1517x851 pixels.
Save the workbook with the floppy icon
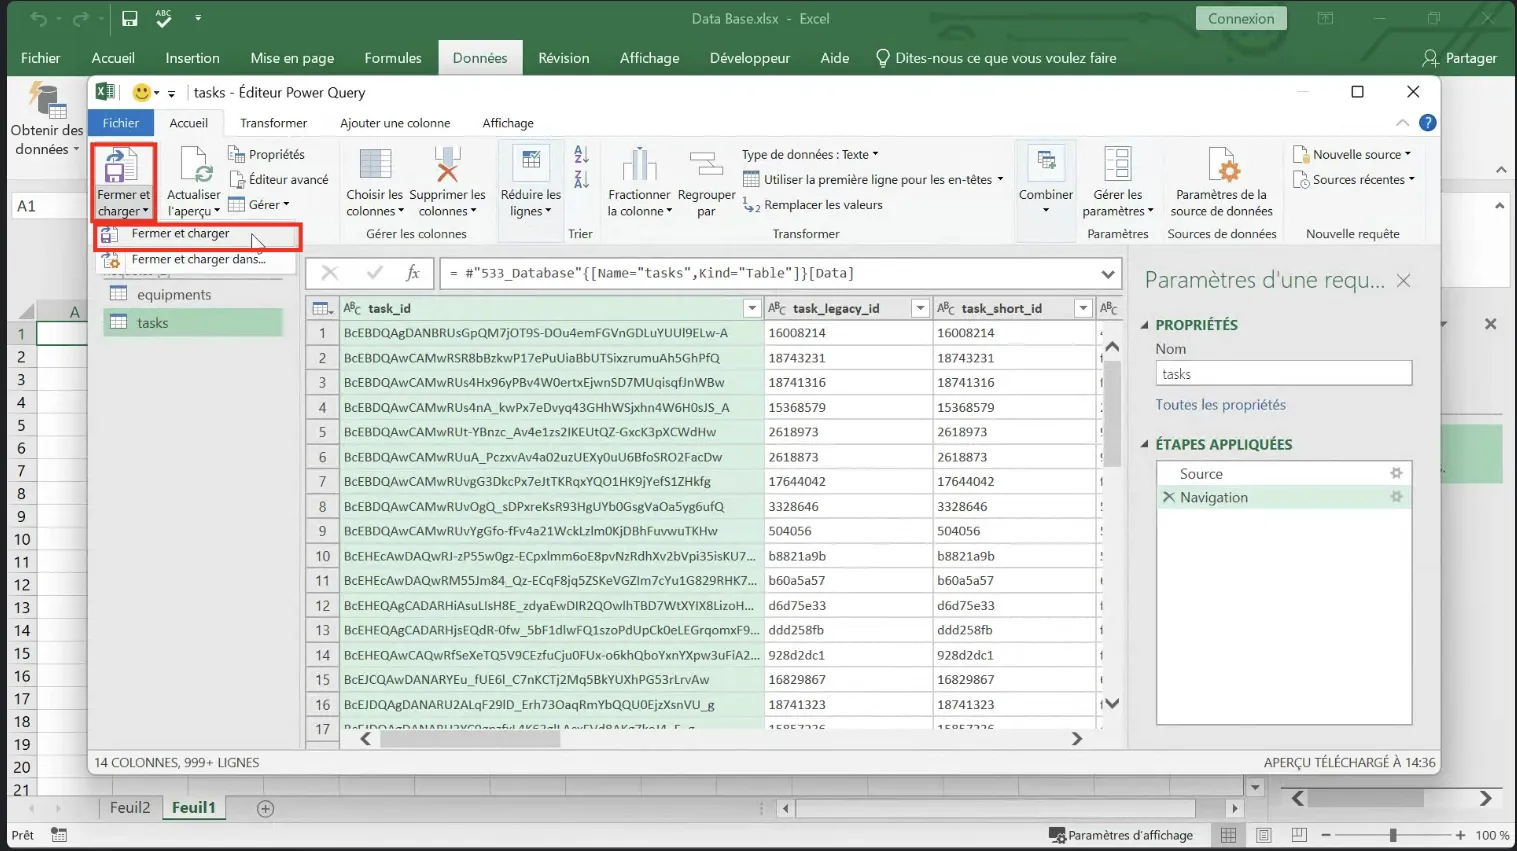coord(129,18)
